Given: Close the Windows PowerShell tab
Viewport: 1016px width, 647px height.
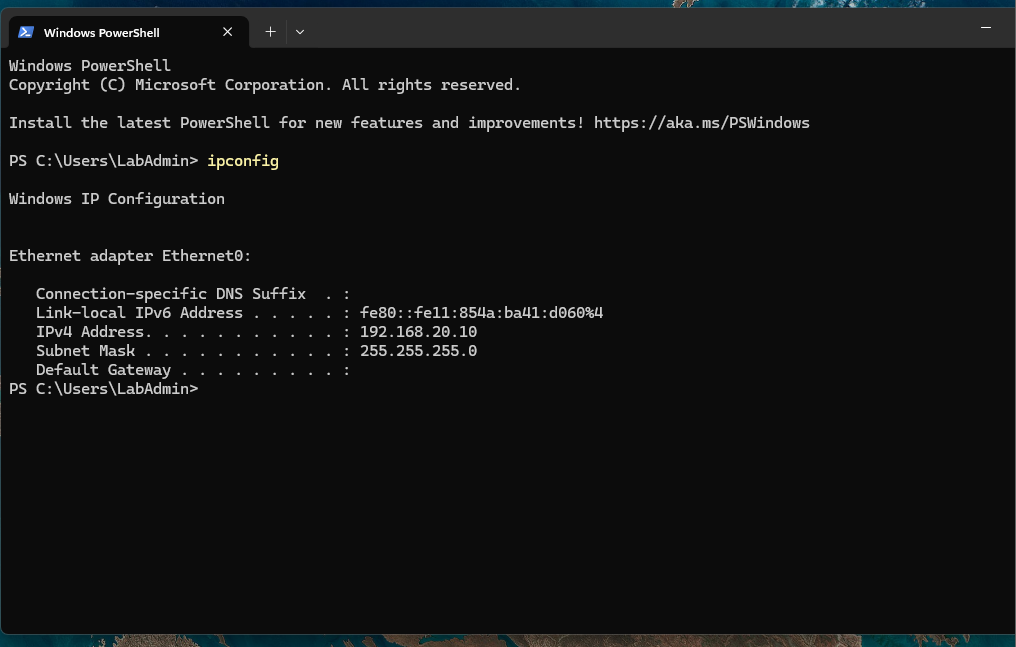Looking at the screenshot, I should pyautogui.click(x=227, y=31).
